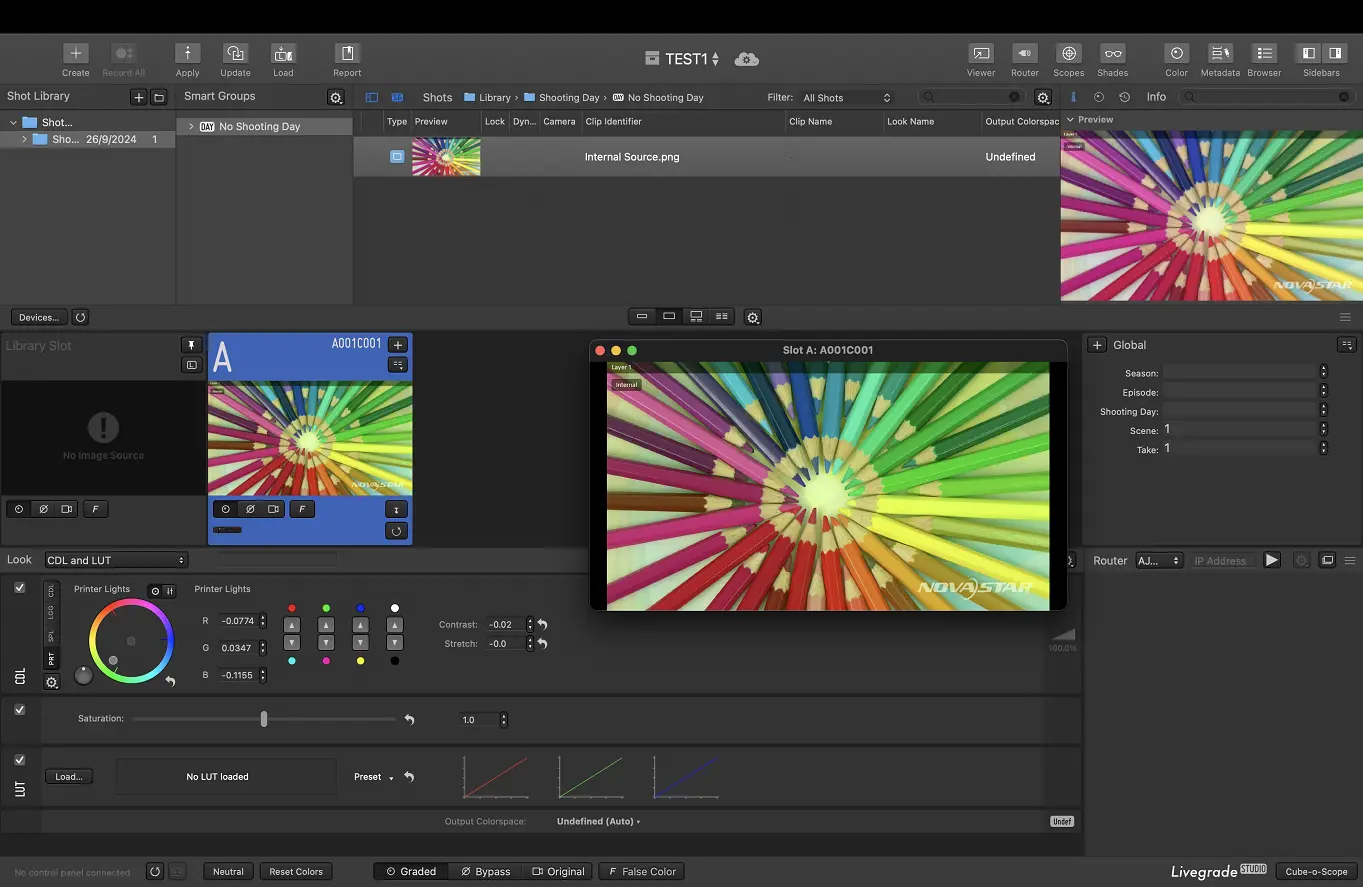Expand the No Shooting Day group
The image size is (1363, 887).
coord(191,127)
